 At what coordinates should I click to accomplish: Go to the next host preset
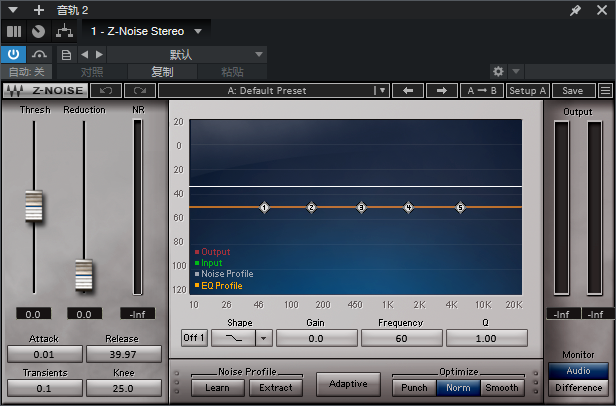[99, 55]
